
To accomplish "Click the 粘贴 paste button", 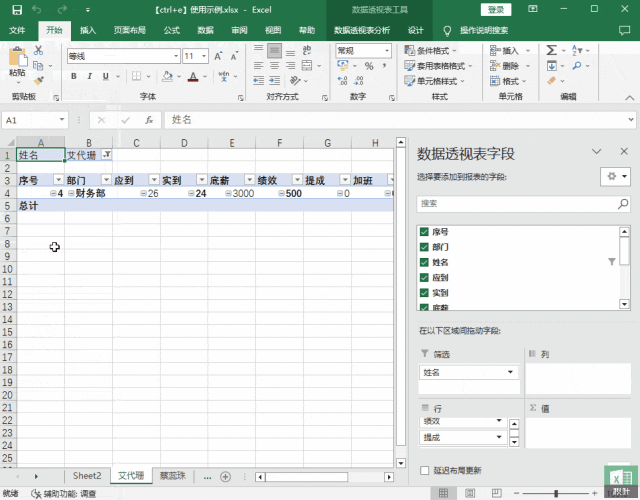I will coord(17,63).
